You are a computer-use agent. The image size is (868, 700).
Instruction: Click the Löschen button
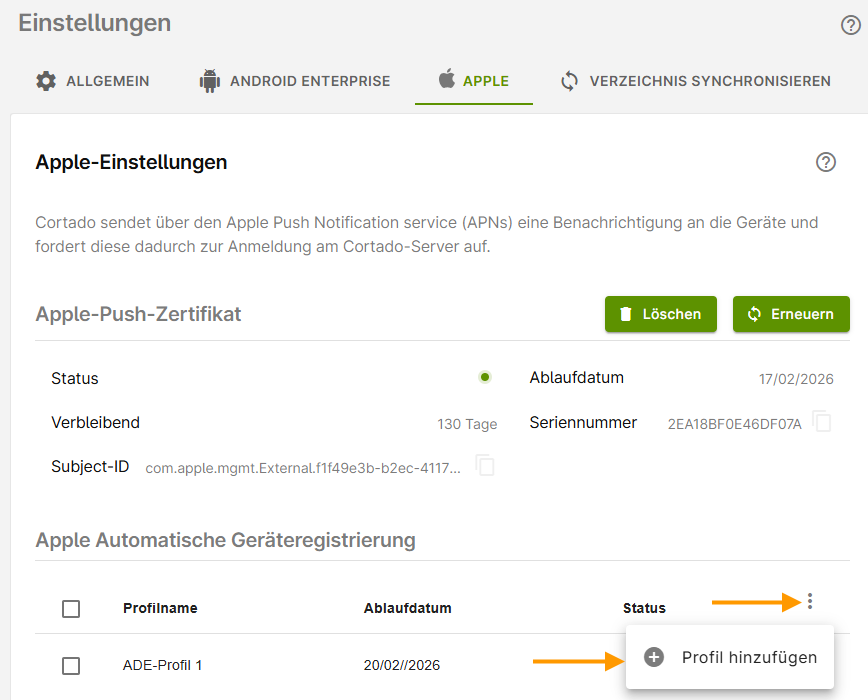(x=660, y=314)
